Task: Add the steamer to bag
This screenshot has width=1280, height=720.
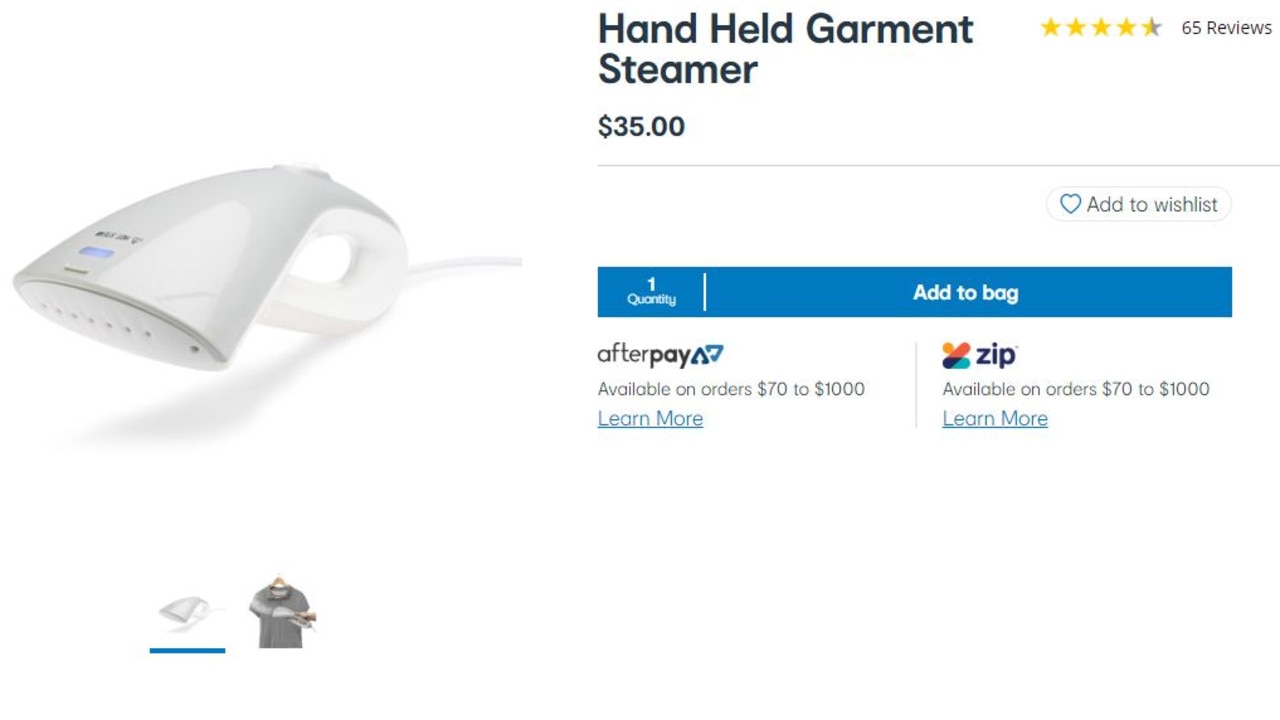Action: [968, 292]
